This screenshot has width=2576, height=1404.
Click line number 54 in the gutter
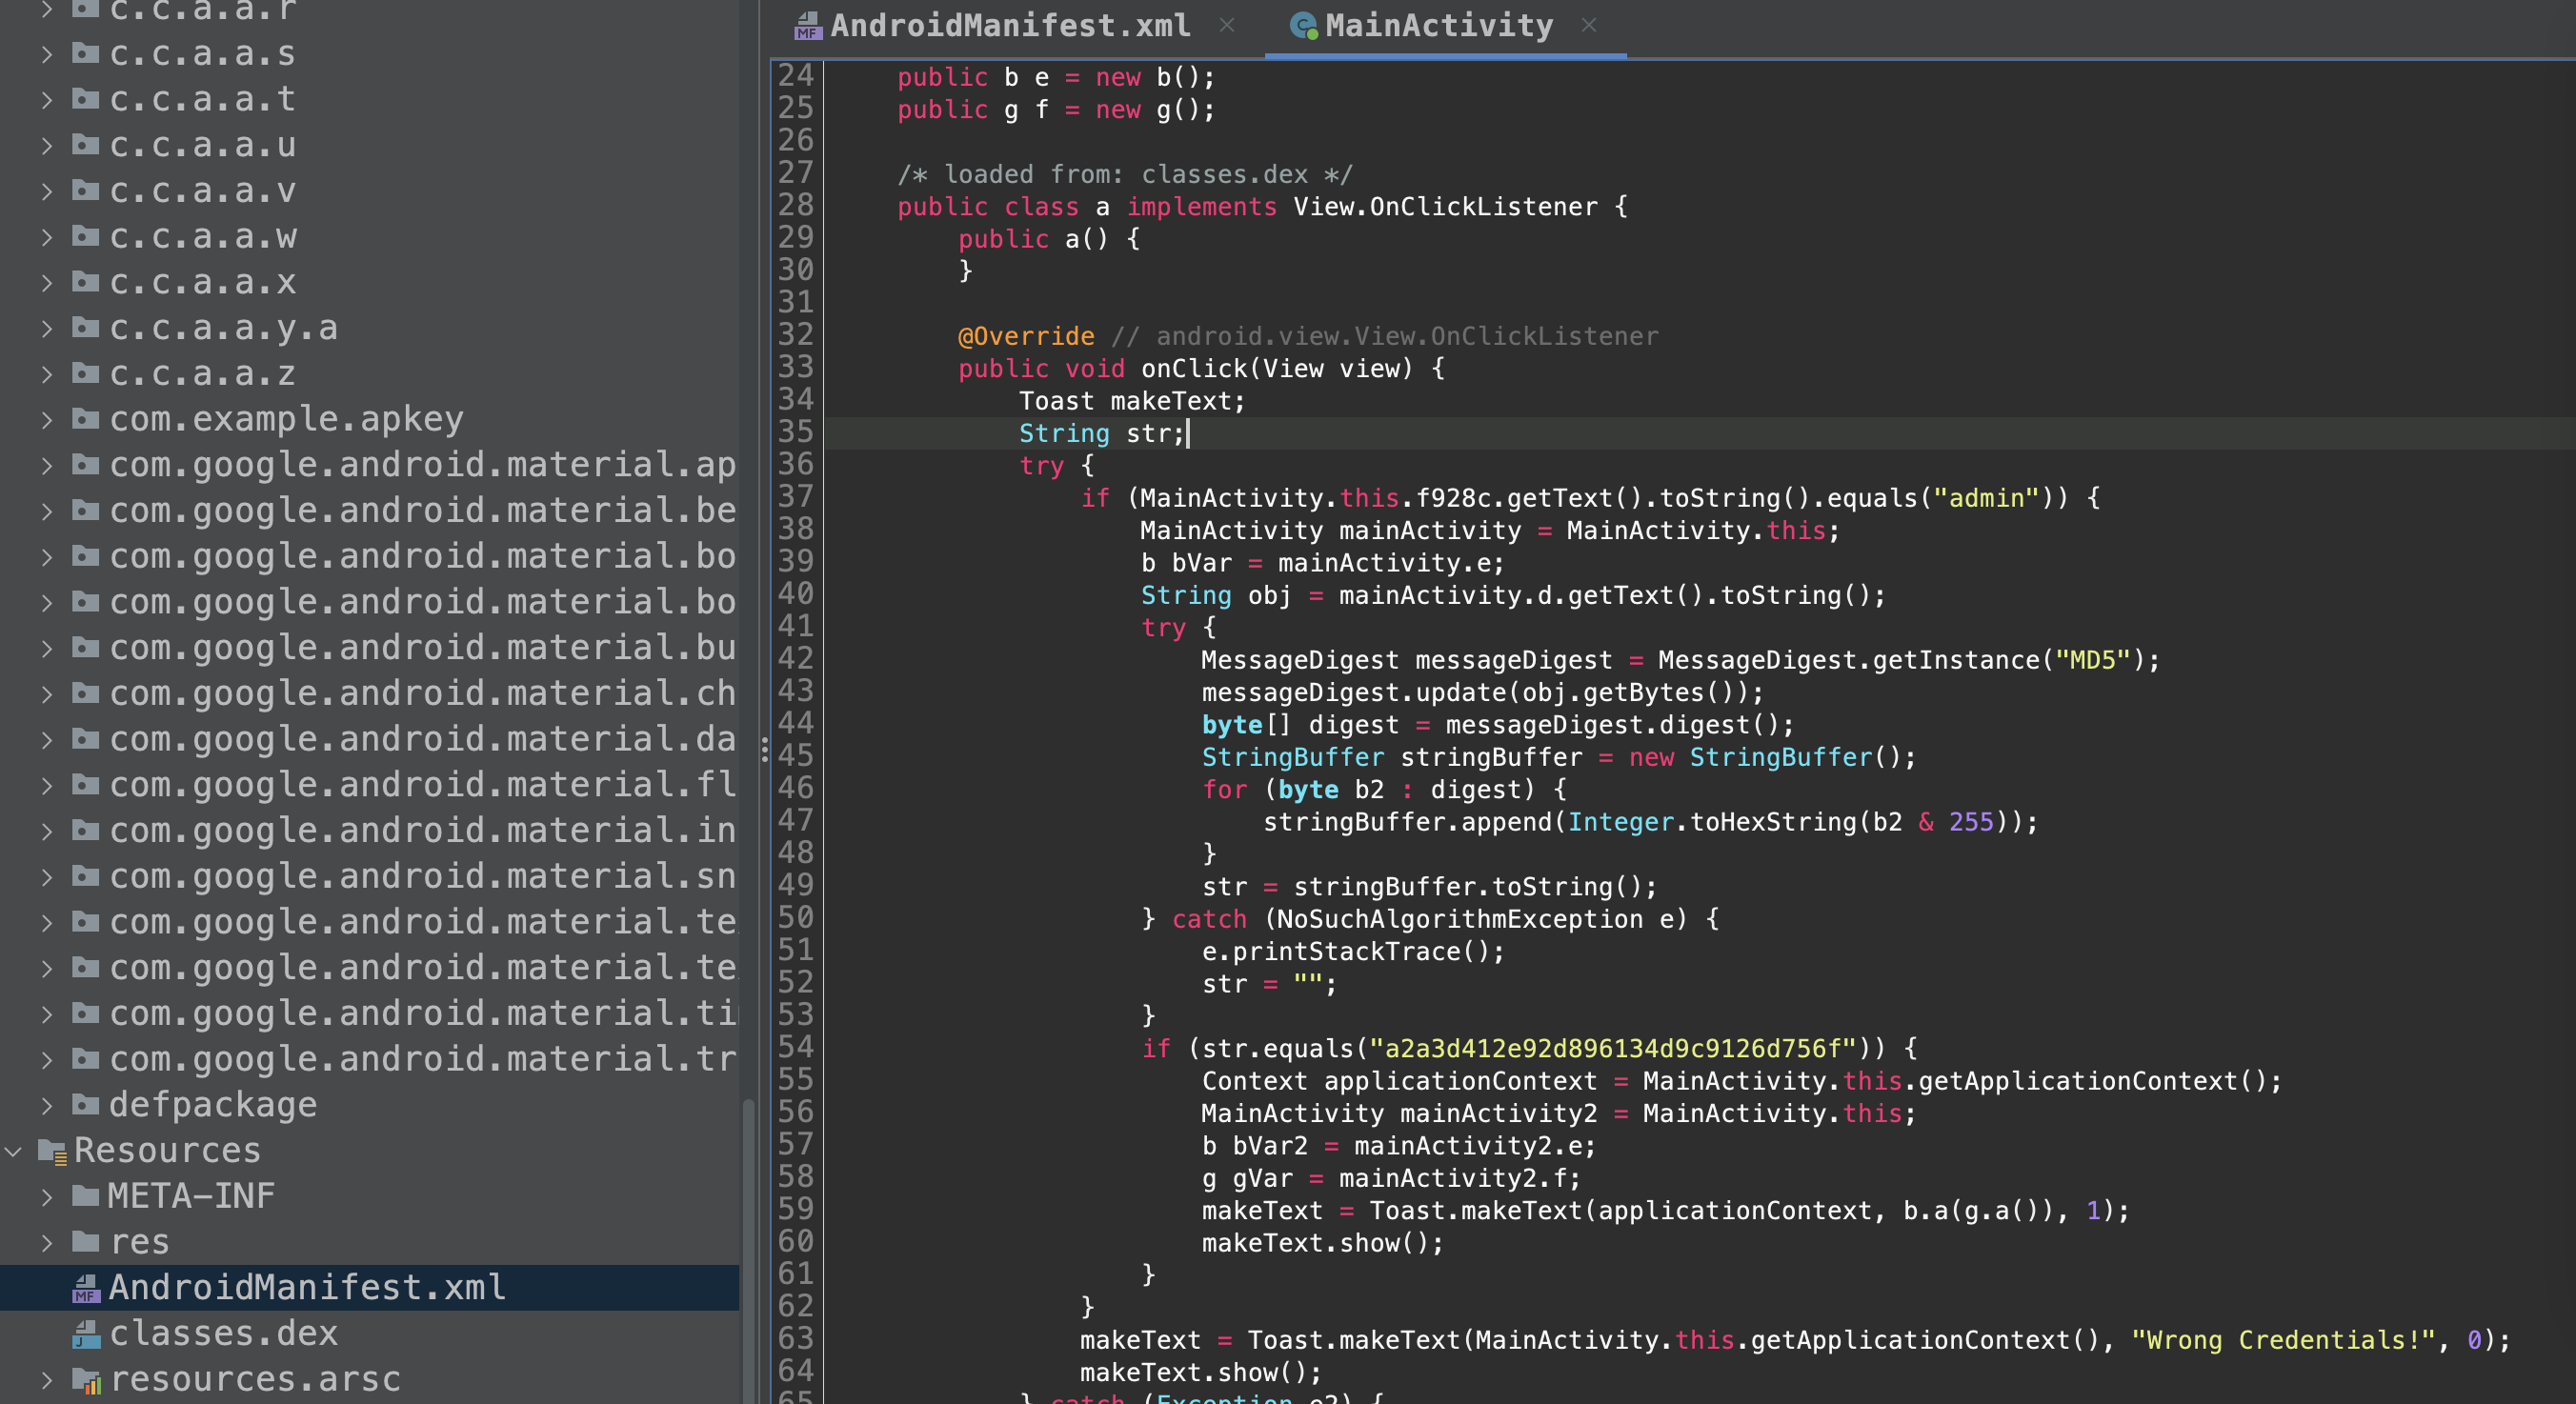pyautogui.click(x=796, y=1047)
